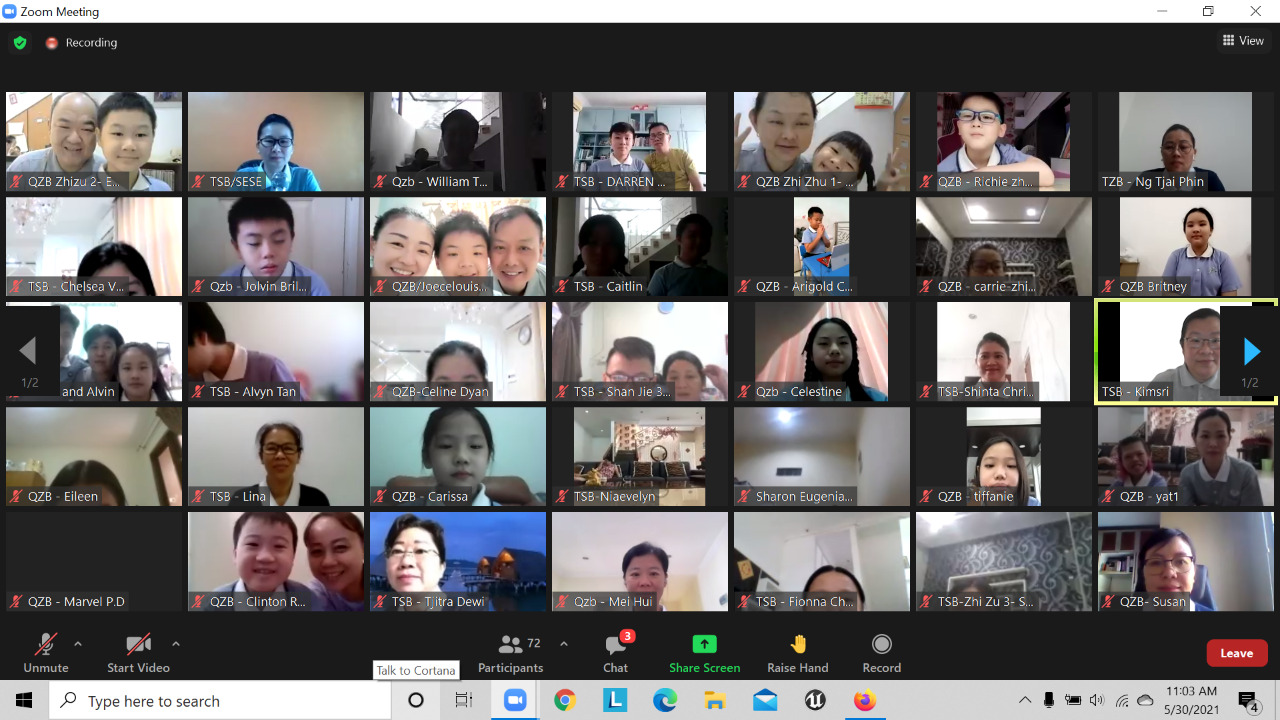Select the Qzb - Celestine video tile
Screen dimensions: 1280x720
[x=822, y=352]
